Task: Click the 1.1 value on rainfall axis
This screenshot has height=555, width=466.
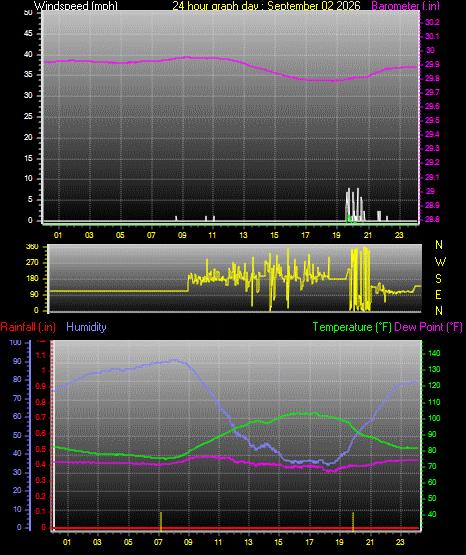Action: coord(41,355)
